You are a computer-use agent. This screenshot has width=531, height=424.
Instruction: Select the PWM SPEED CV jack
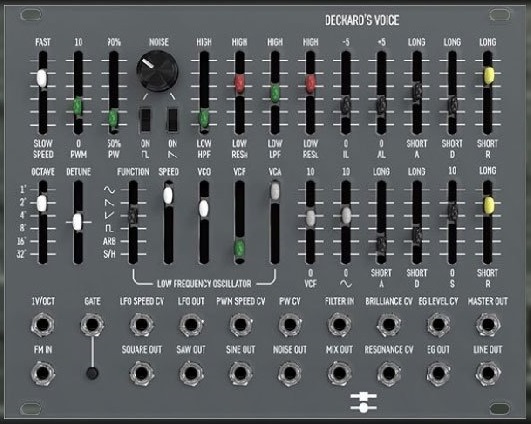(240, 324)
